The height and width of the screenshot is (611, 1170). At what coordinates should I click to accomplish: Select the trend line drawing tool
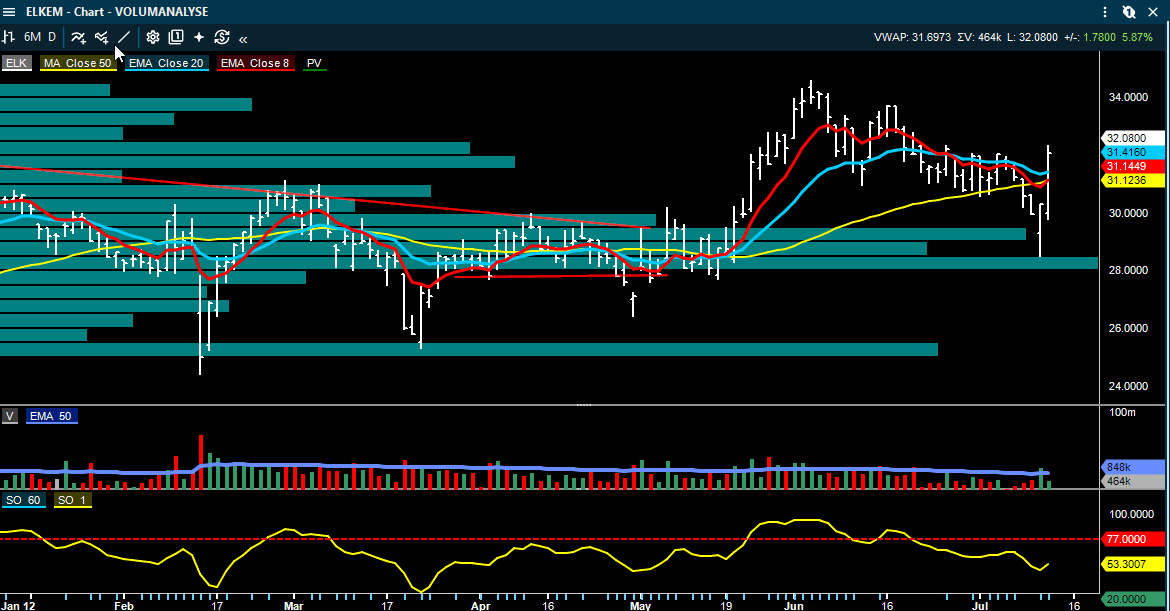[x=124, y=37]
